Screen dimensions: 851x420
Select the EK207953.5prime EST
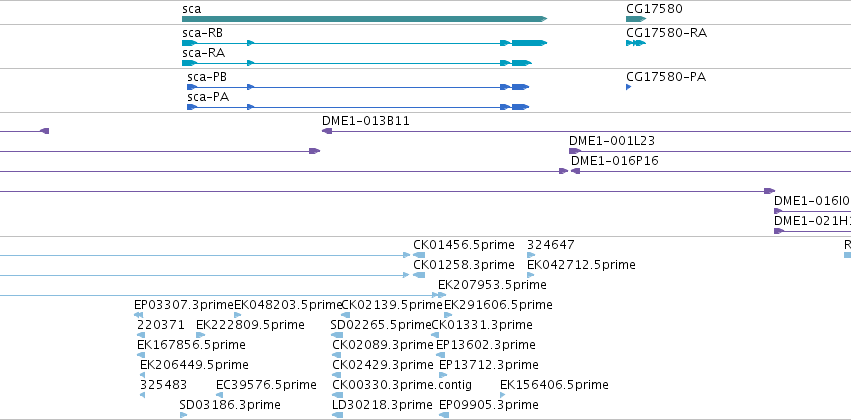442,295
